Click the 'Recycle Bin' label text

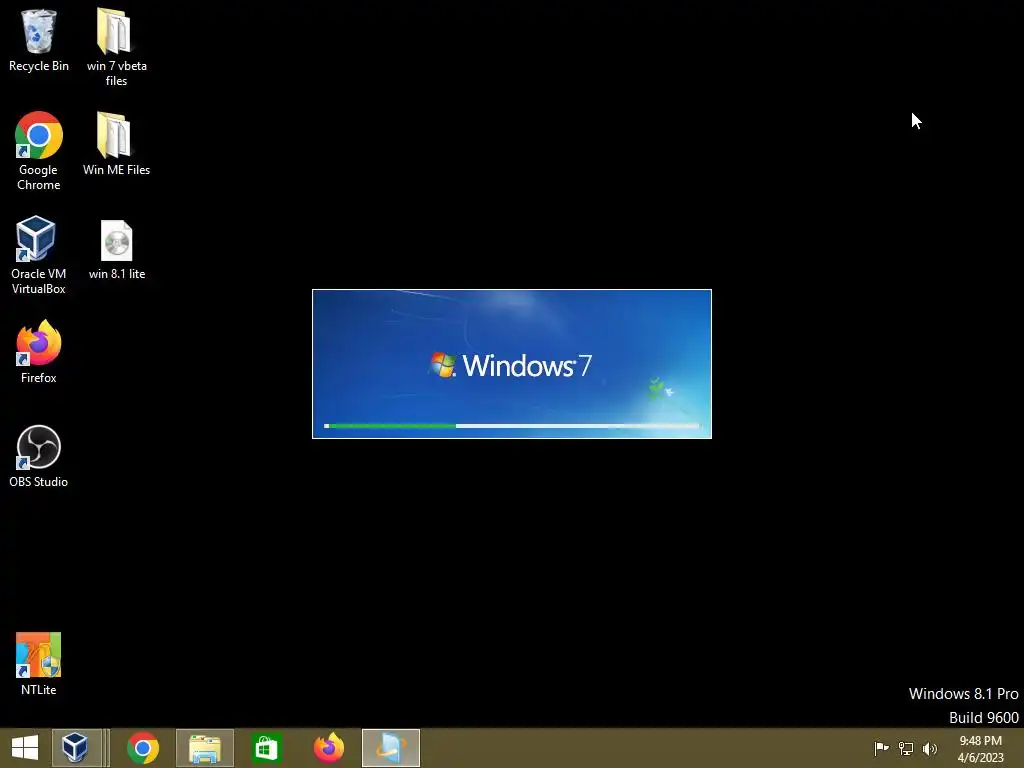[39, 66]
